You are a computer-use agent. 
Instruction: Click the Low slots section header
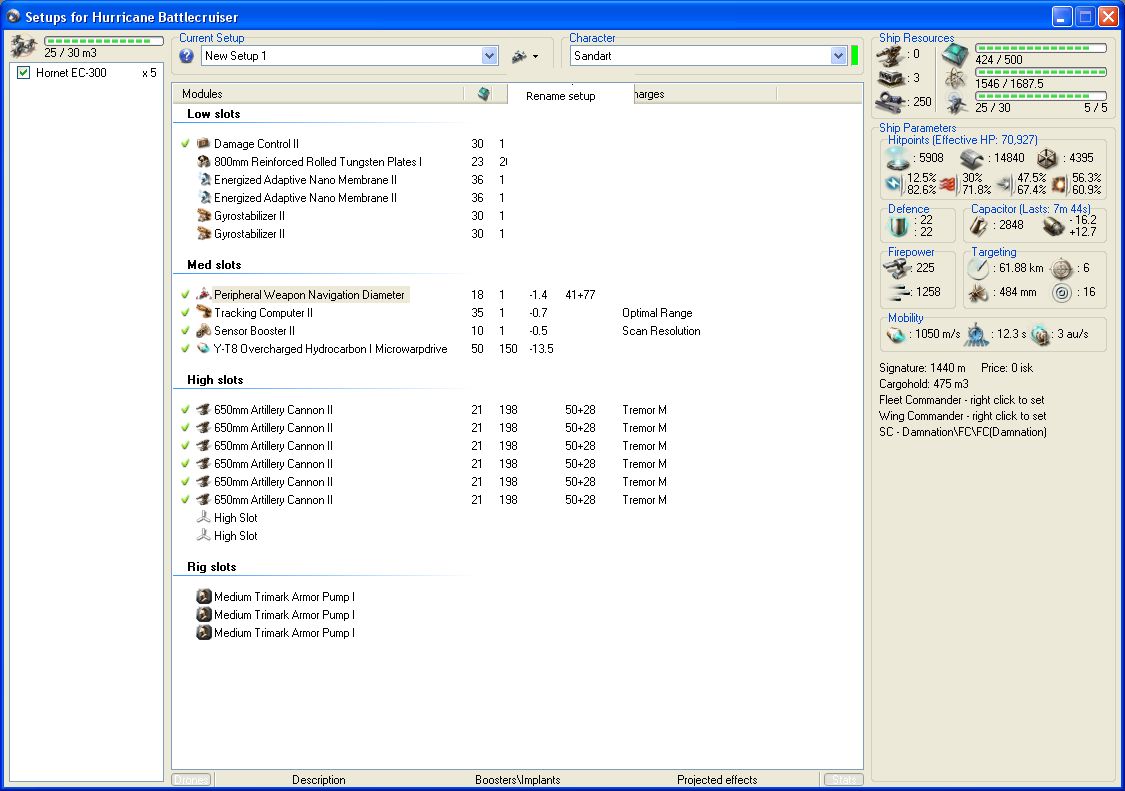[213, 114]
